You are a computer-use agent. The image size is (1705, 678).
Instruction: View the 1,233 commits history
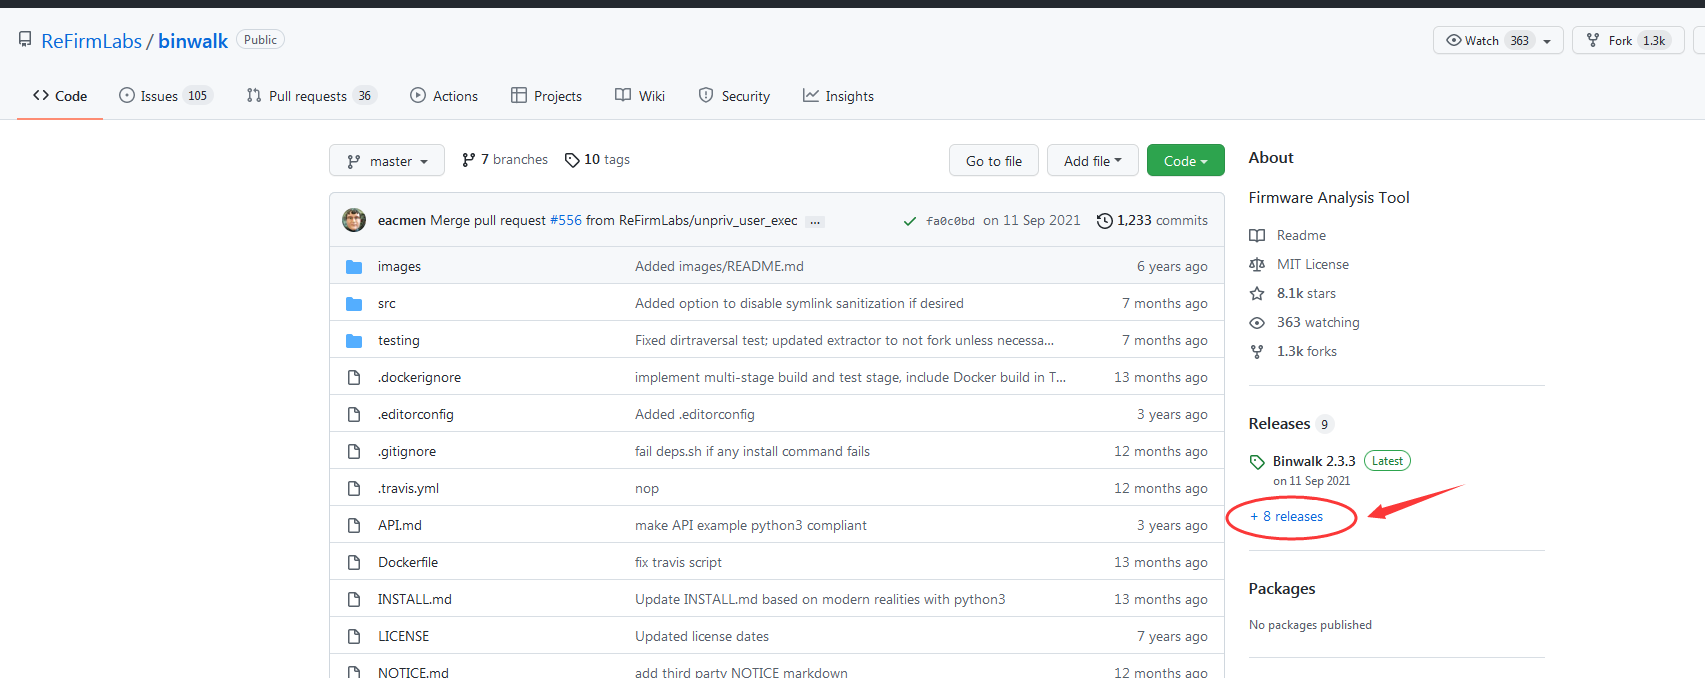(1152, 221)
